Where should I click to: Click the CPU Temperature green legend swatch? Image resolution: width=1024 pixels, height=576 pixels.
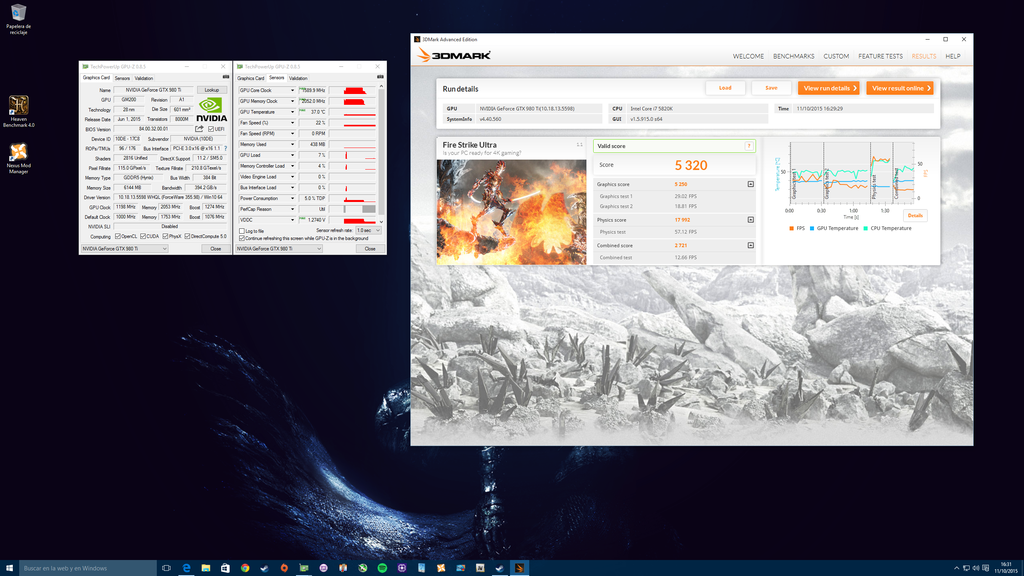865,229
